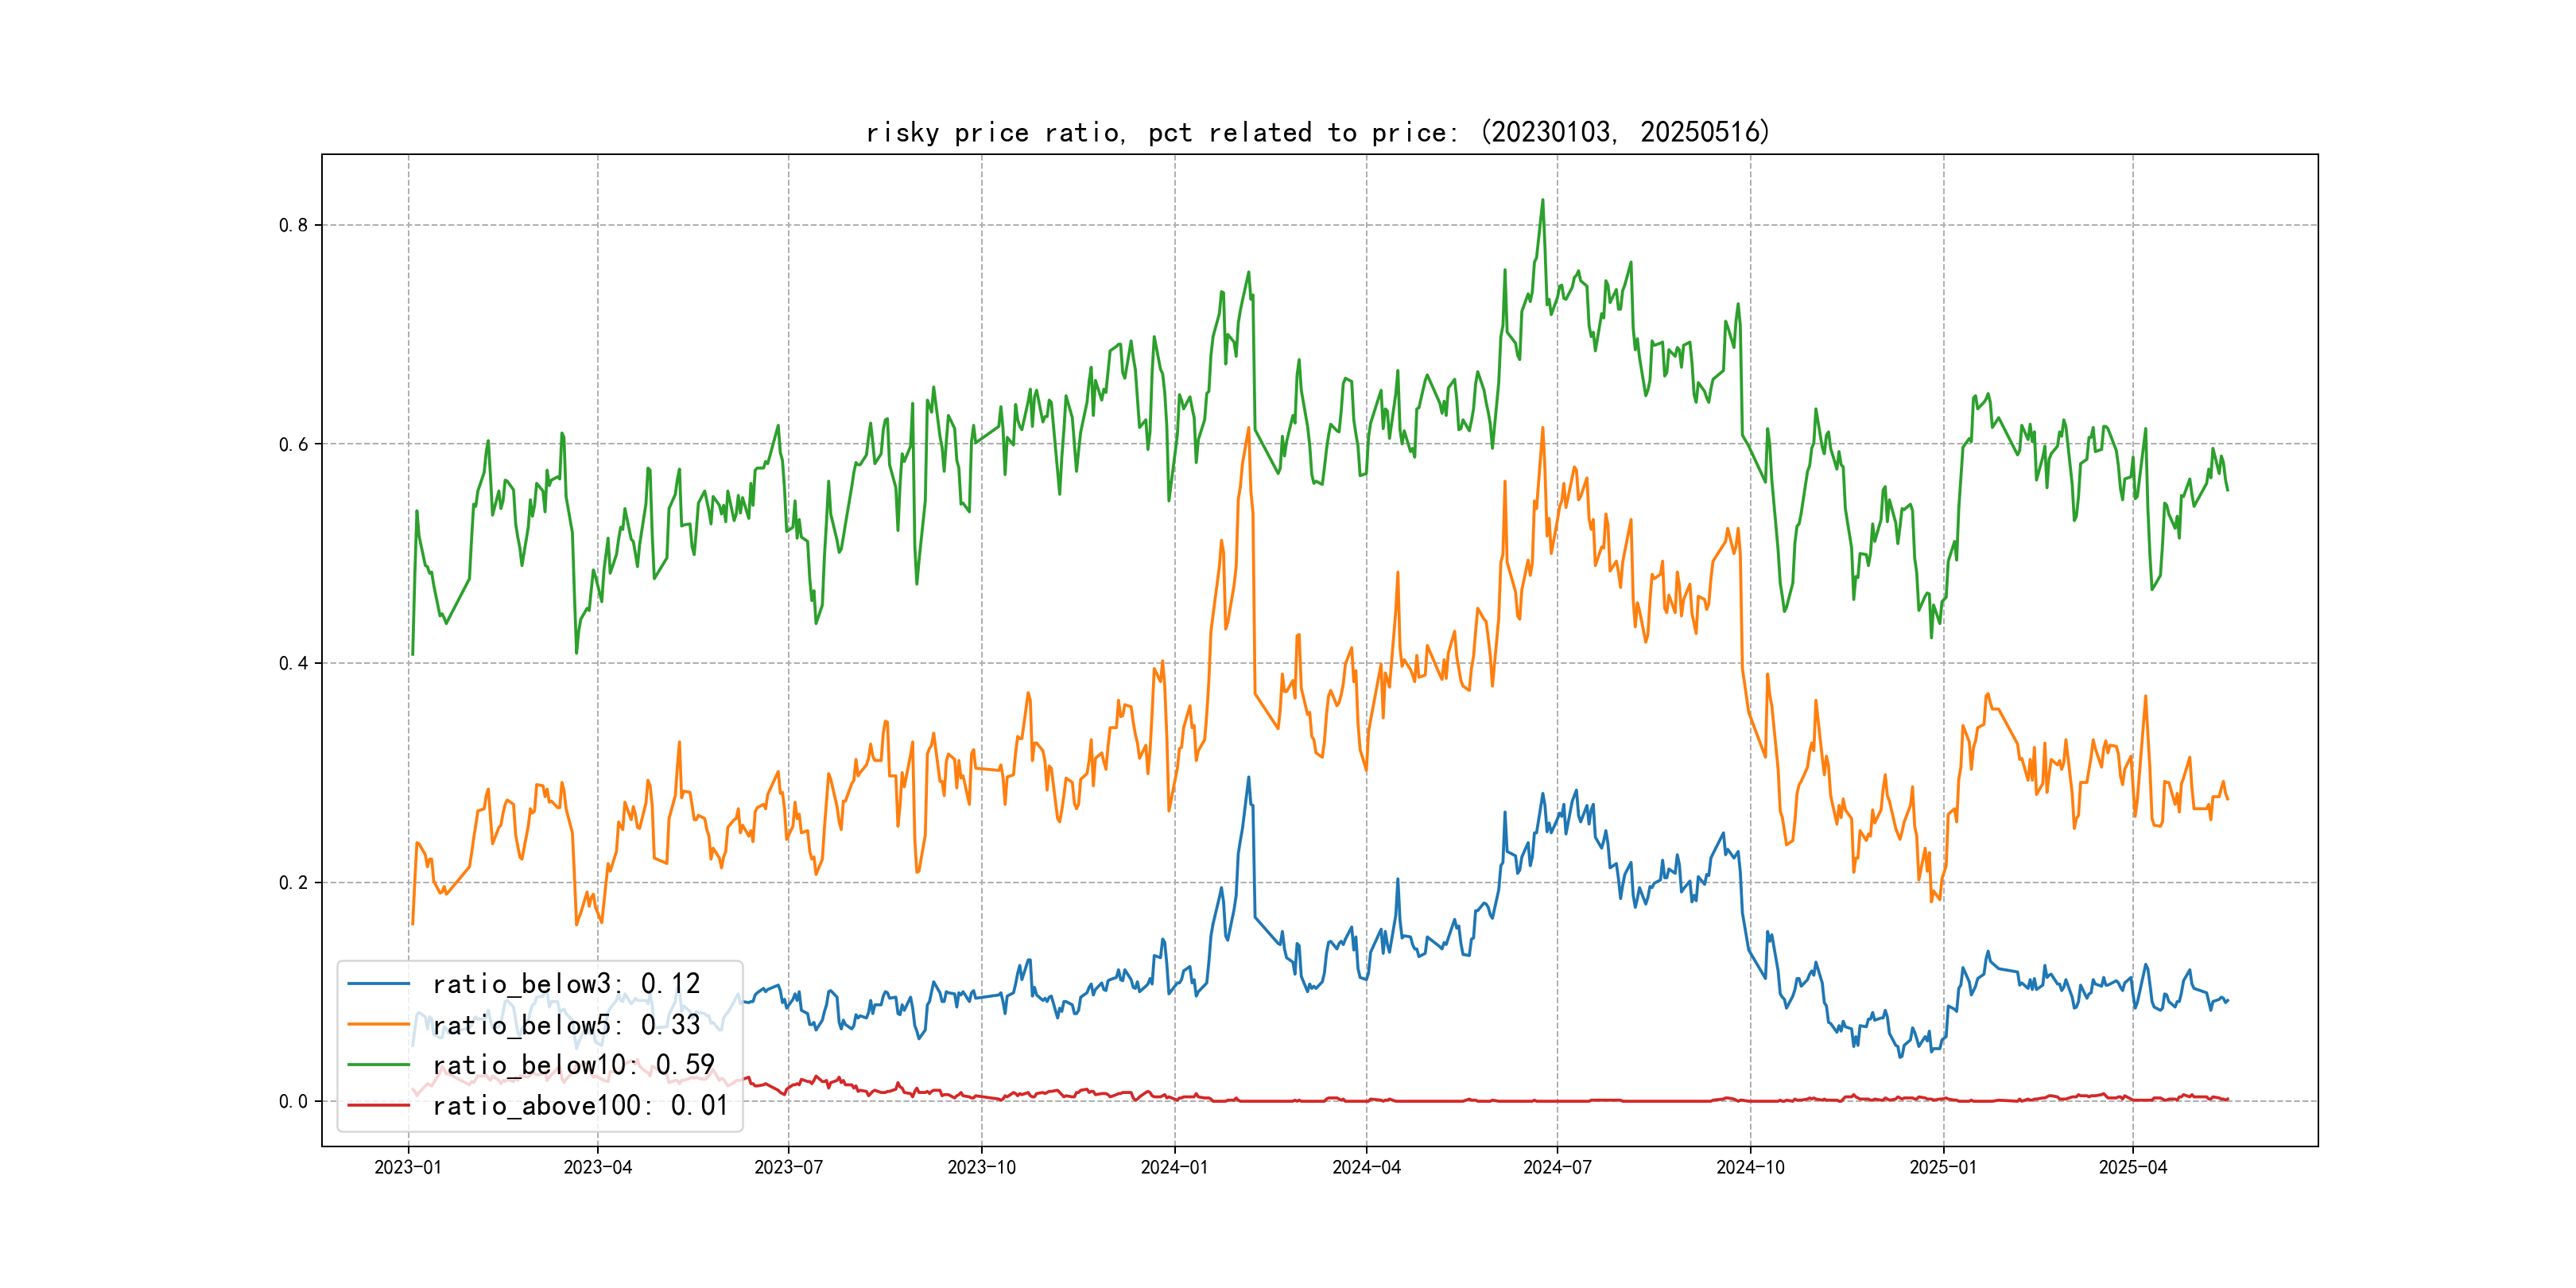Select the 'ratio_below10: 0.59' legend label

[573, 1065]
